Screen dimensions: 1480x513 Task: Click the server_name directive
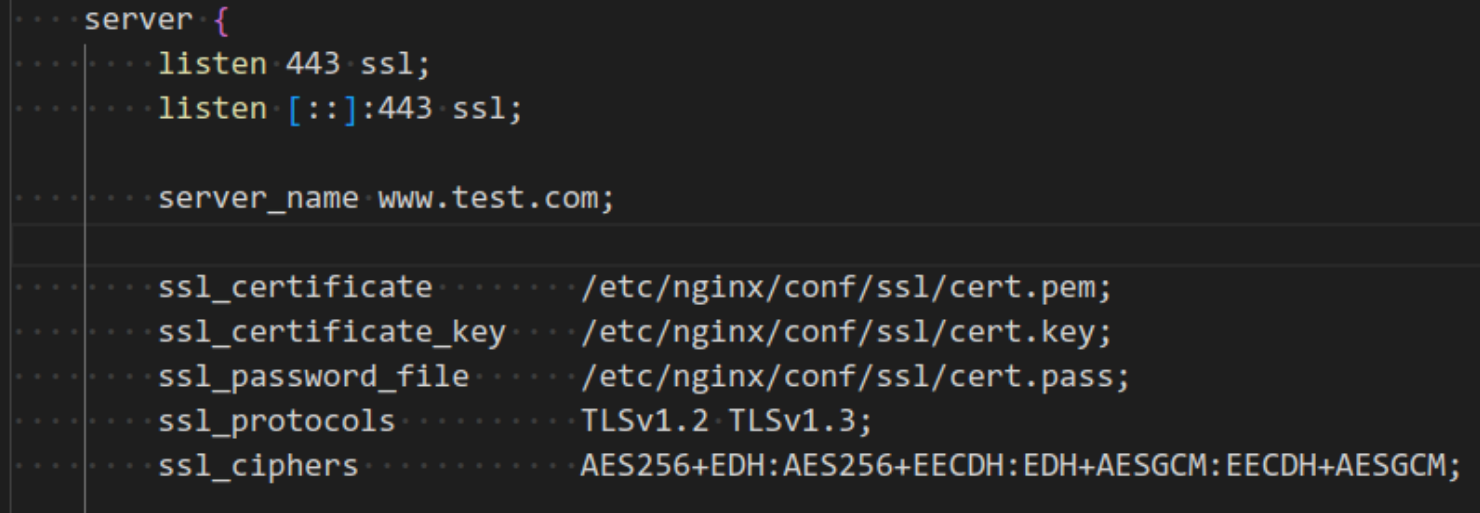coord(258,198)
